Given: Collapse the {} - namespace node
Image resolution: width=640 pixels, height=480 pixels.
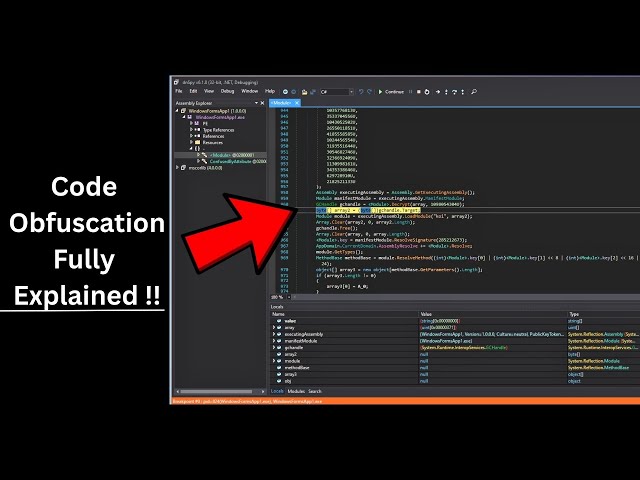Looking at the screenshot, I should coord(191,149).
